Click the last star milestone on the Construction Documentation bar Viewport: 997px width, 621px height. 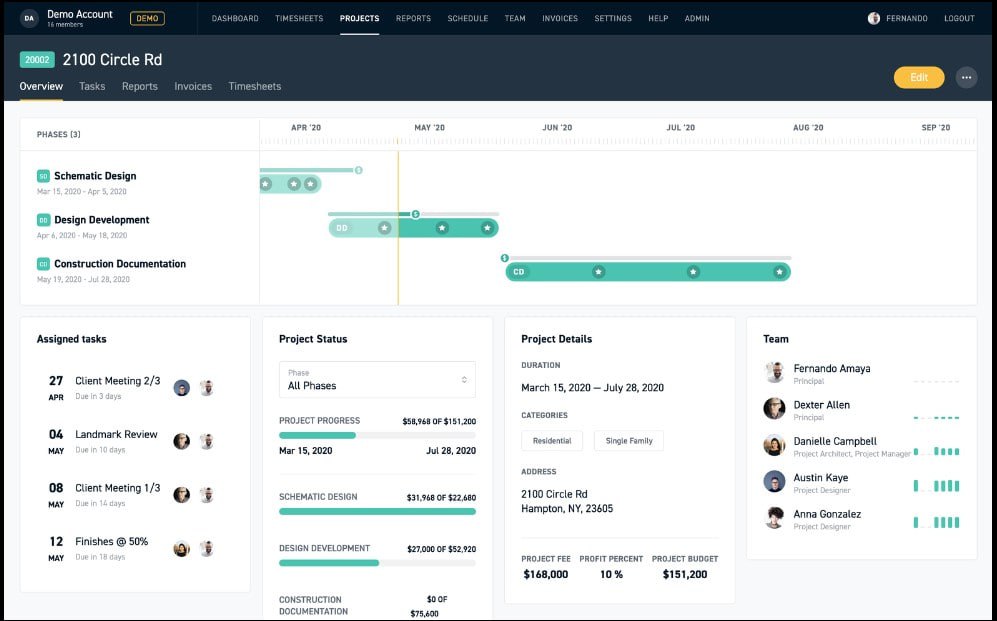click(780, 272)
